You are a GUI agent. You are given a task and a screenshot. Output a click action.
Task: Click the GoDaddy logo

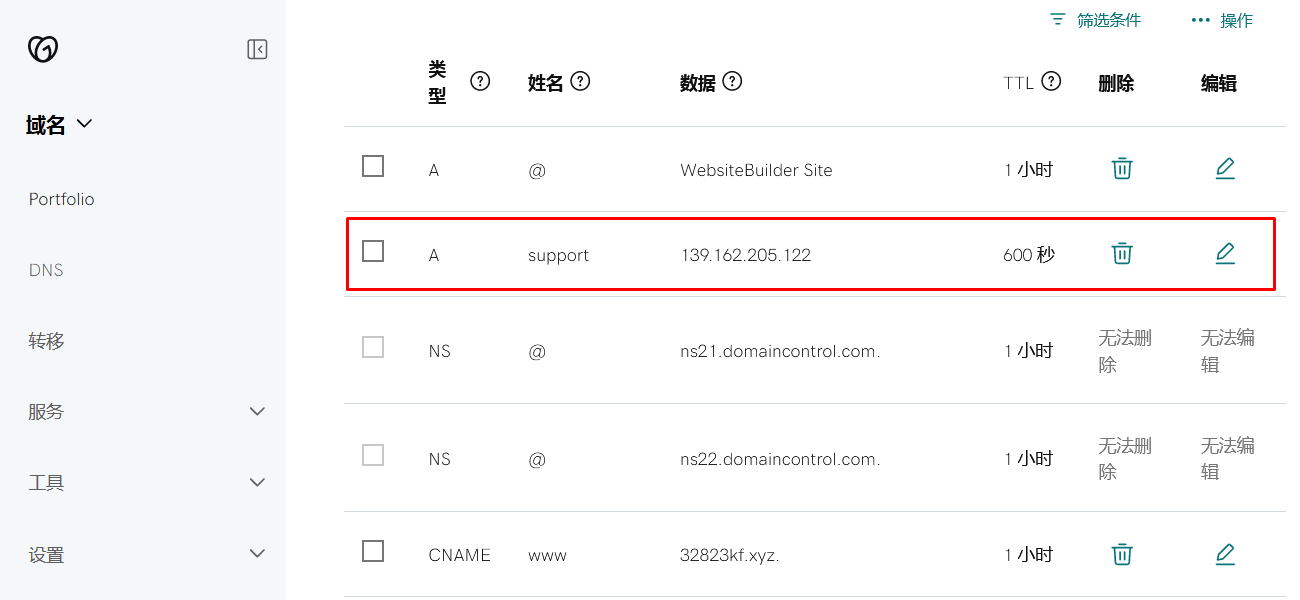click(x=42, y=48)
